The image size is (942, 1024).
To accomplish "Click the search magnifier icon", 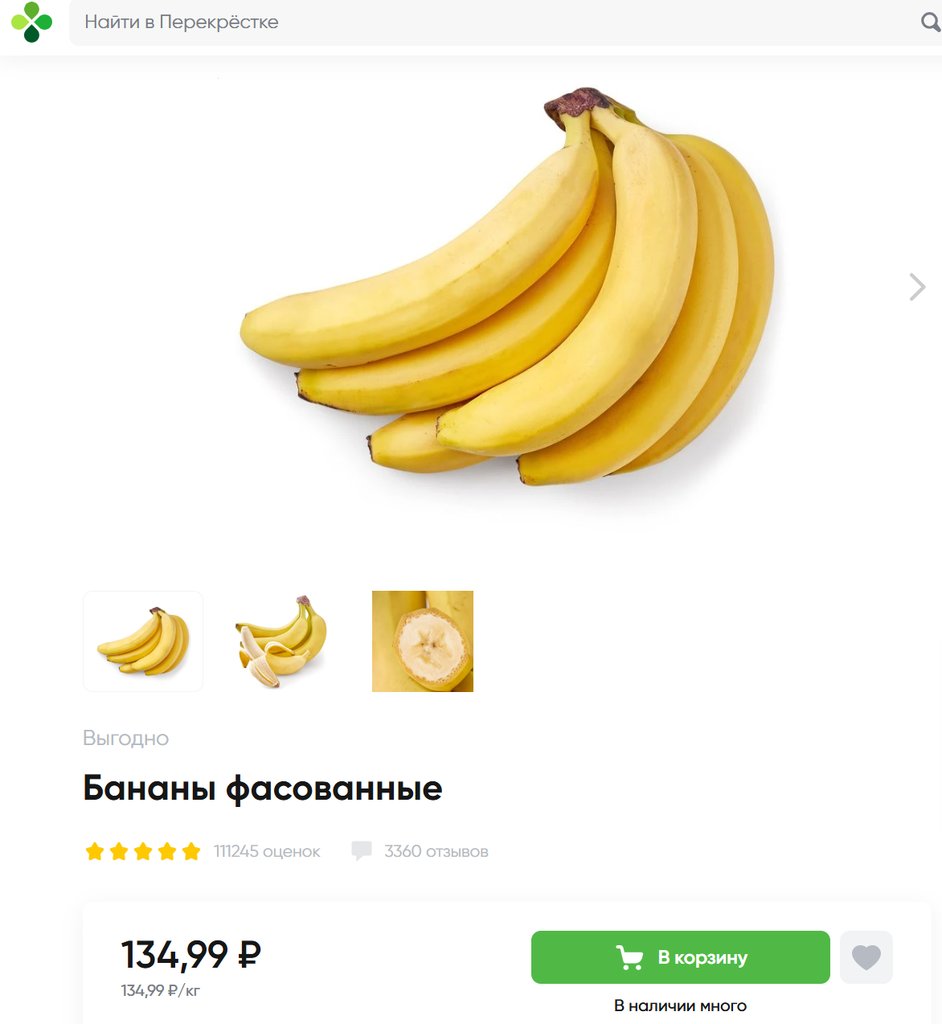I will 930,22.
